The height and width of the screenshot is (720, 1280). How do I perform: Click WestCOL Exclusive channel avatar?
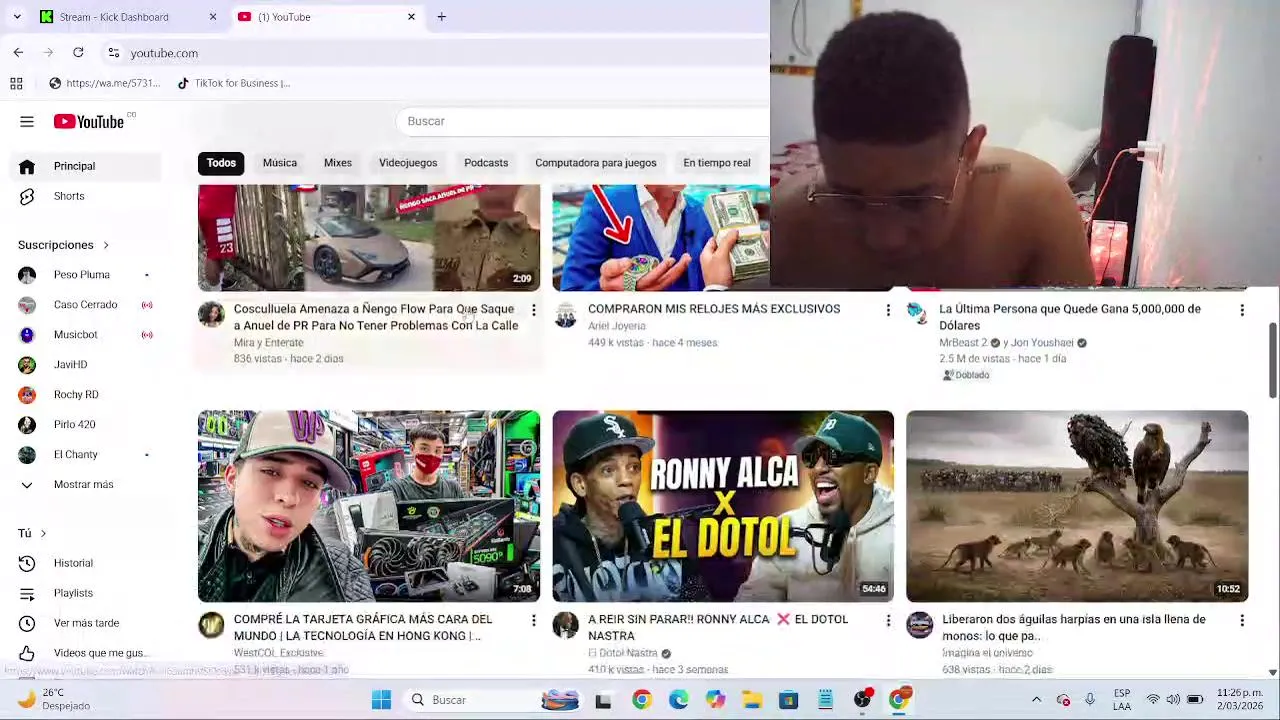coord(211,625)
